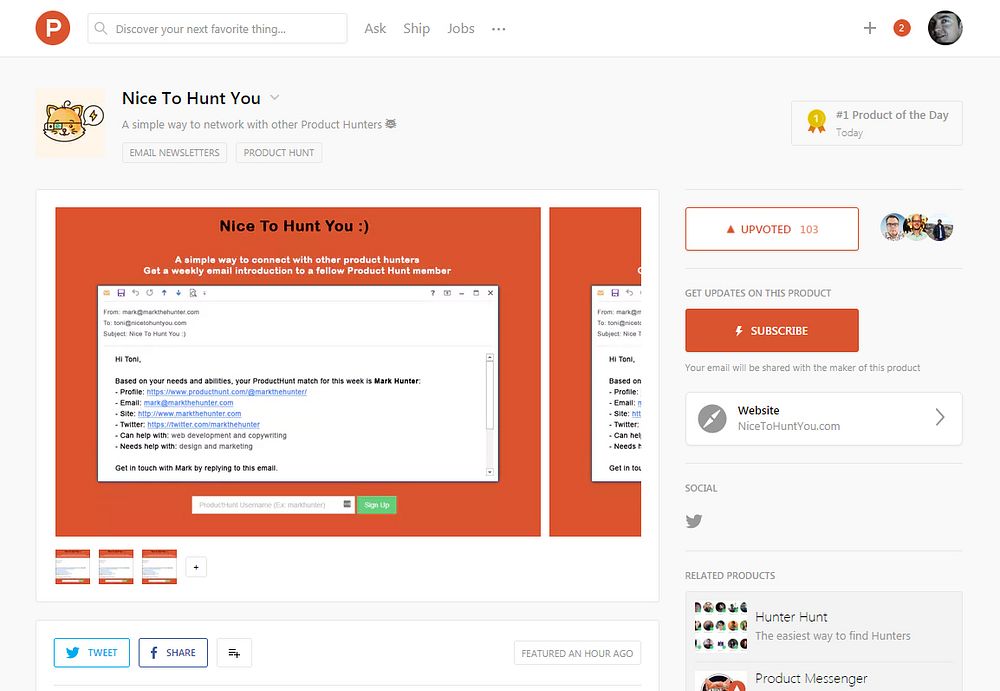Click the save disk icon in screenshot email toolbar
The height and width of the screenshot is (691, 1000).
click(121, 293)
